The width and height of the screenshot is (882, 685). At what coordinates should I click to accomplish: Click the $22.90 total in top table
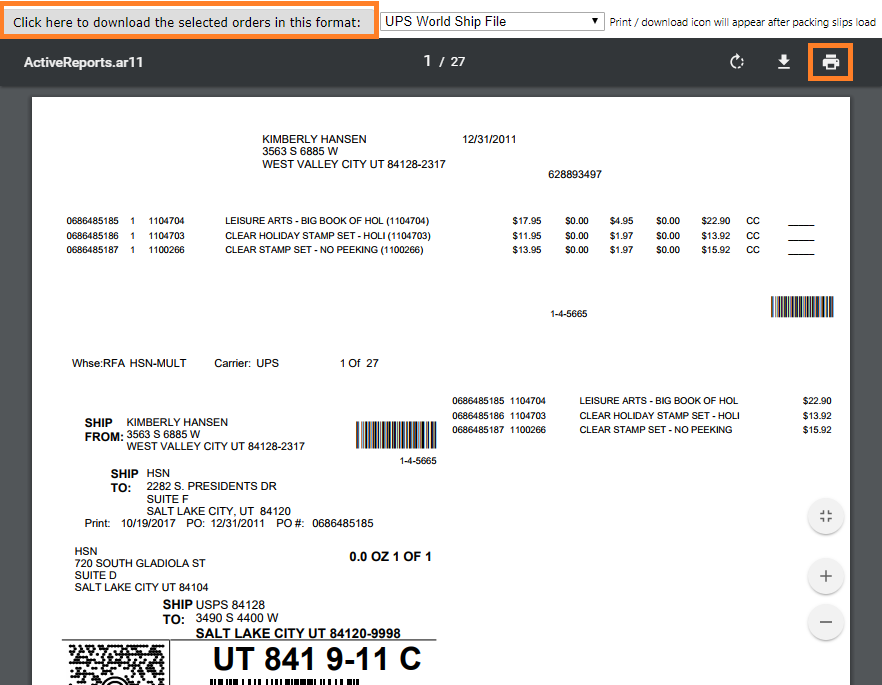[716, 220]
